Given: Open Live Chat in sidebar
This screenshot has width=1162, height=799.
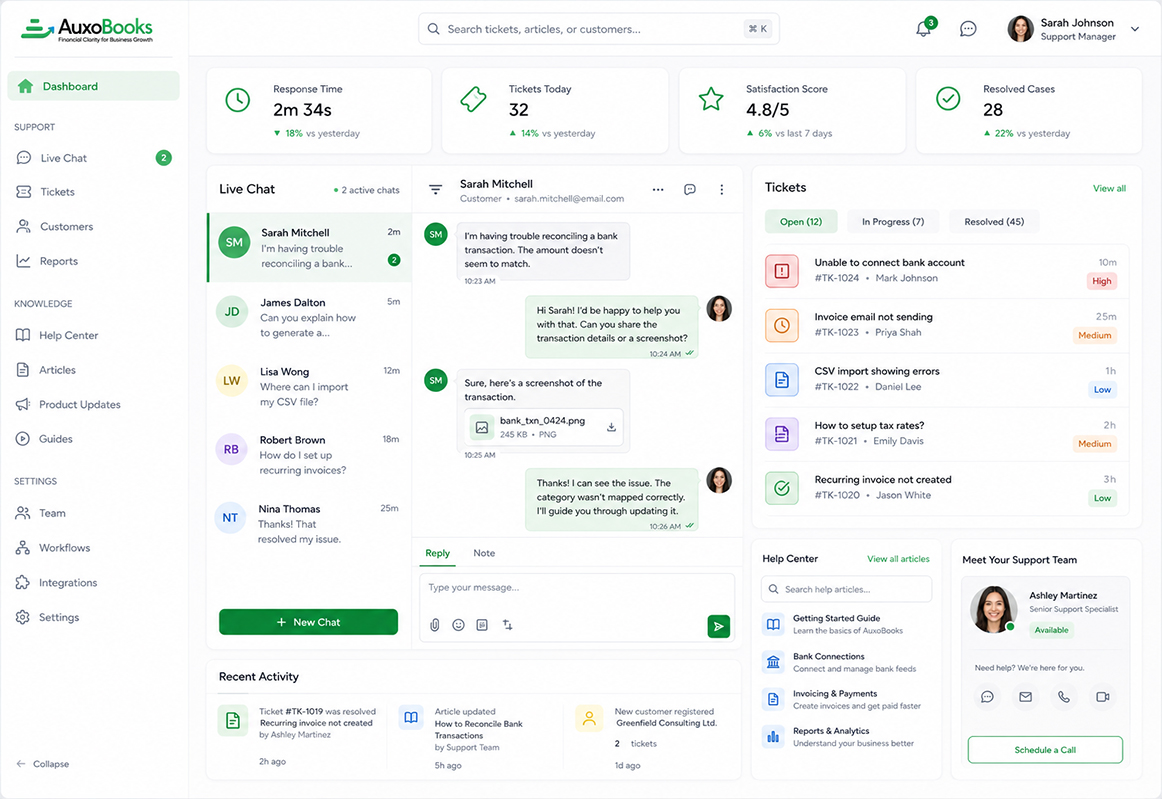Looking at the screenshot, I should [93, 158].
